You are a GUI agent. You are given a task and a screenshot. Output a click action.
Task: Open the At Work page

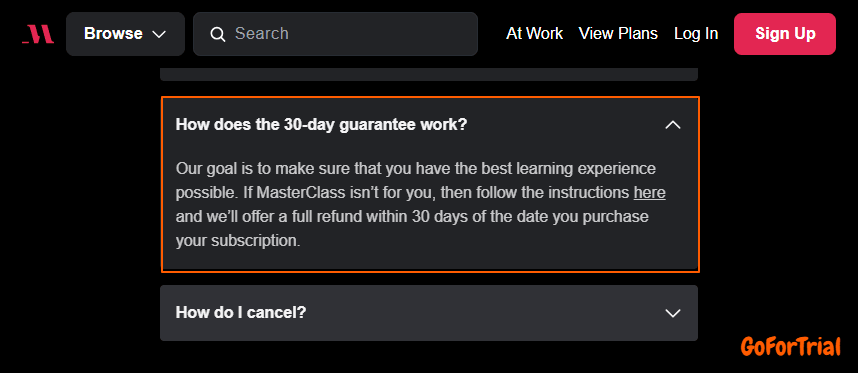coord(534,34)
